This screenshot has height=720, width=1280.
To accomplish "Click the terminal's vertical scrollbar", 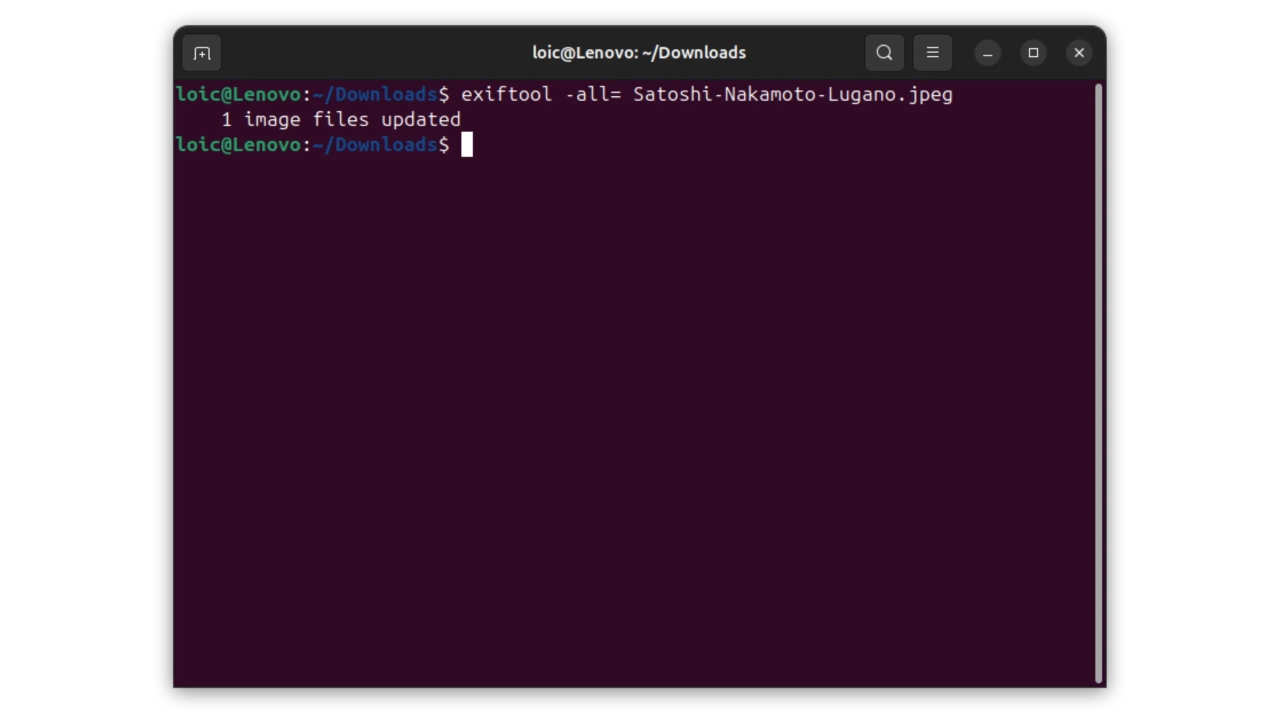I will coord(1098,380).
